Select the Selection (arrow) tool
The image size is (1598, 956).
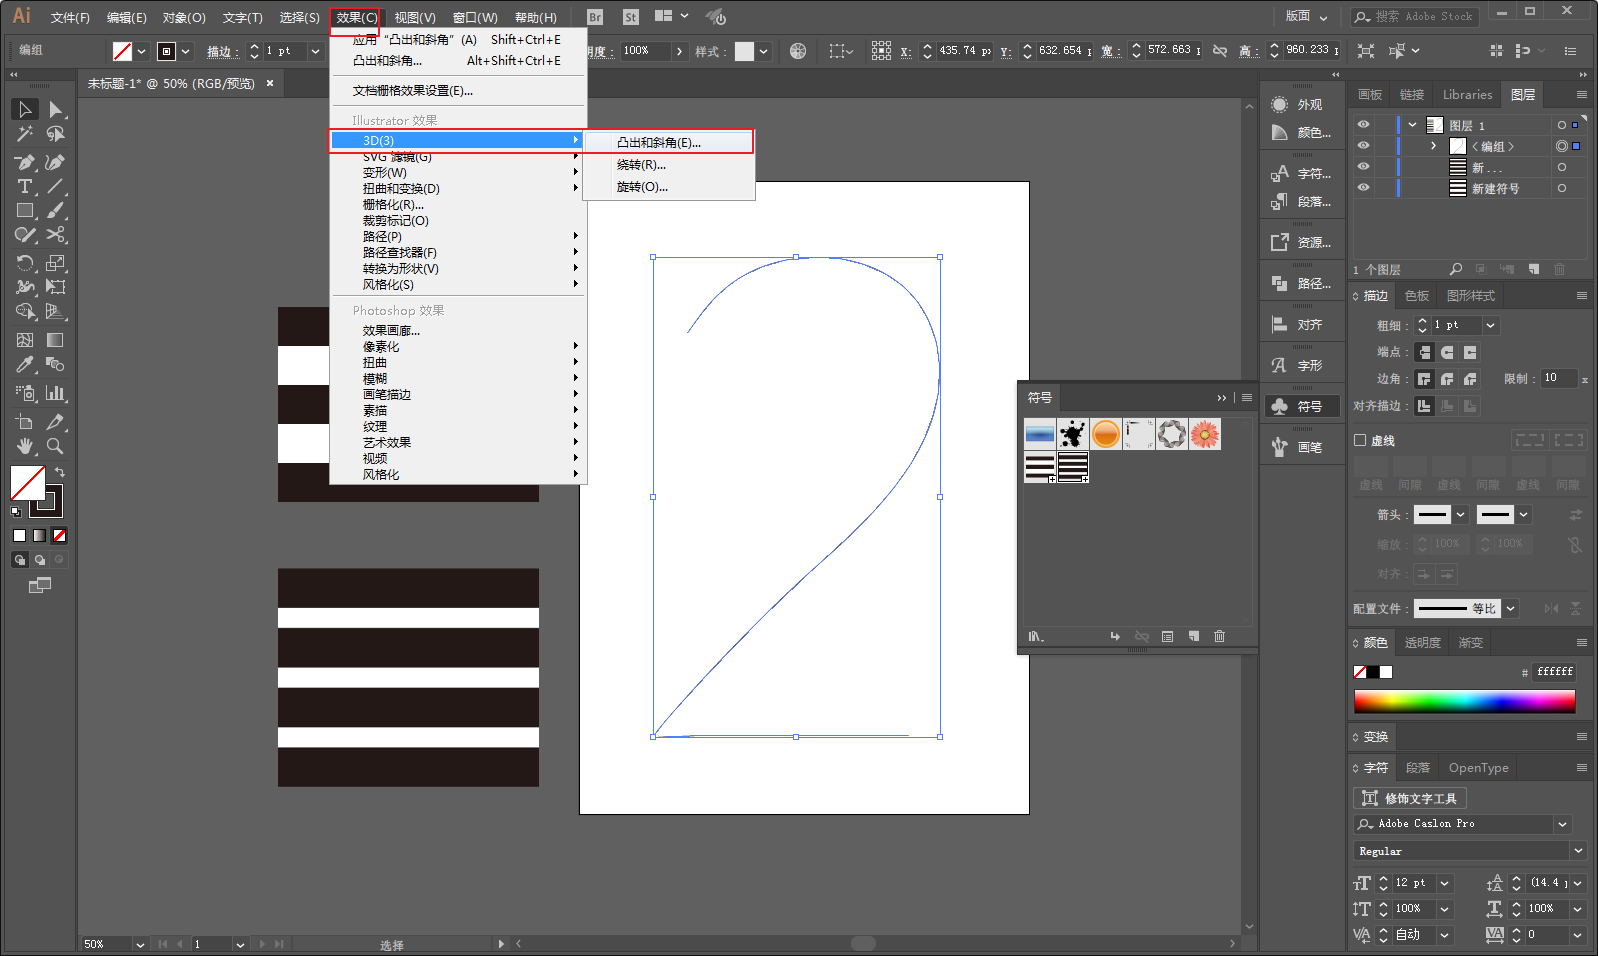(25, 109)
